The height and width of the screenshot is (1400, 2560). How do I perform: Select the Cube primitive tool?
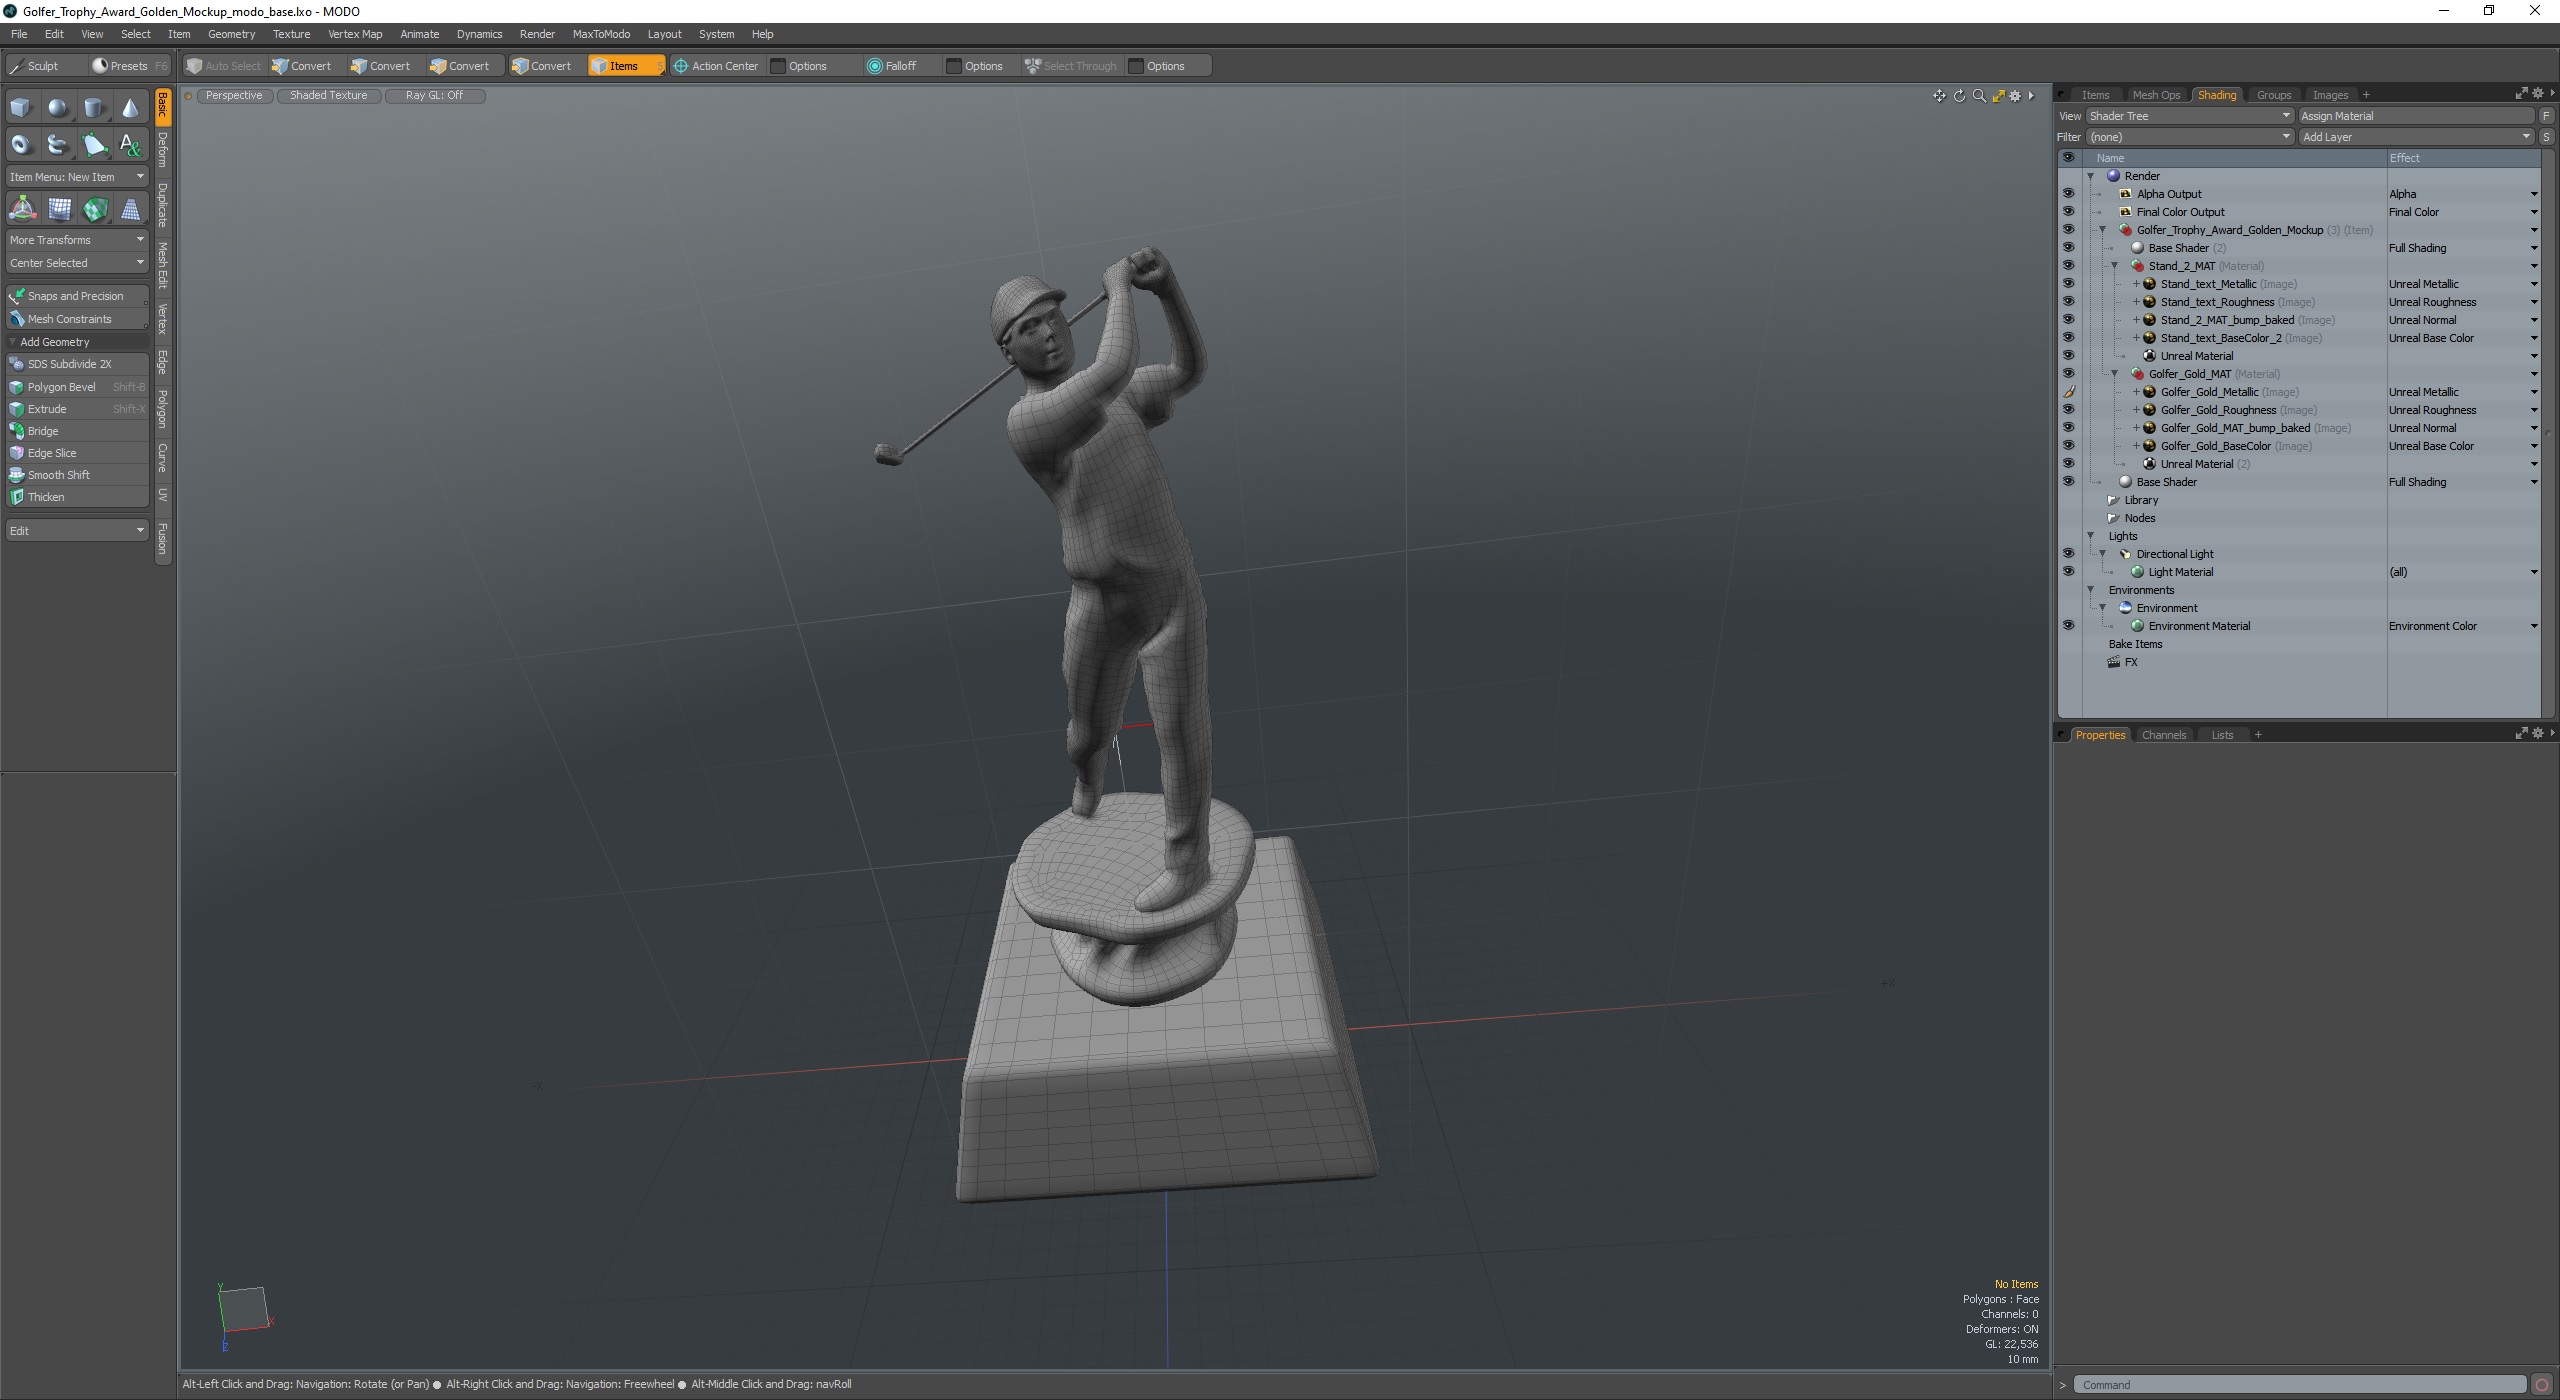[21, 108]
